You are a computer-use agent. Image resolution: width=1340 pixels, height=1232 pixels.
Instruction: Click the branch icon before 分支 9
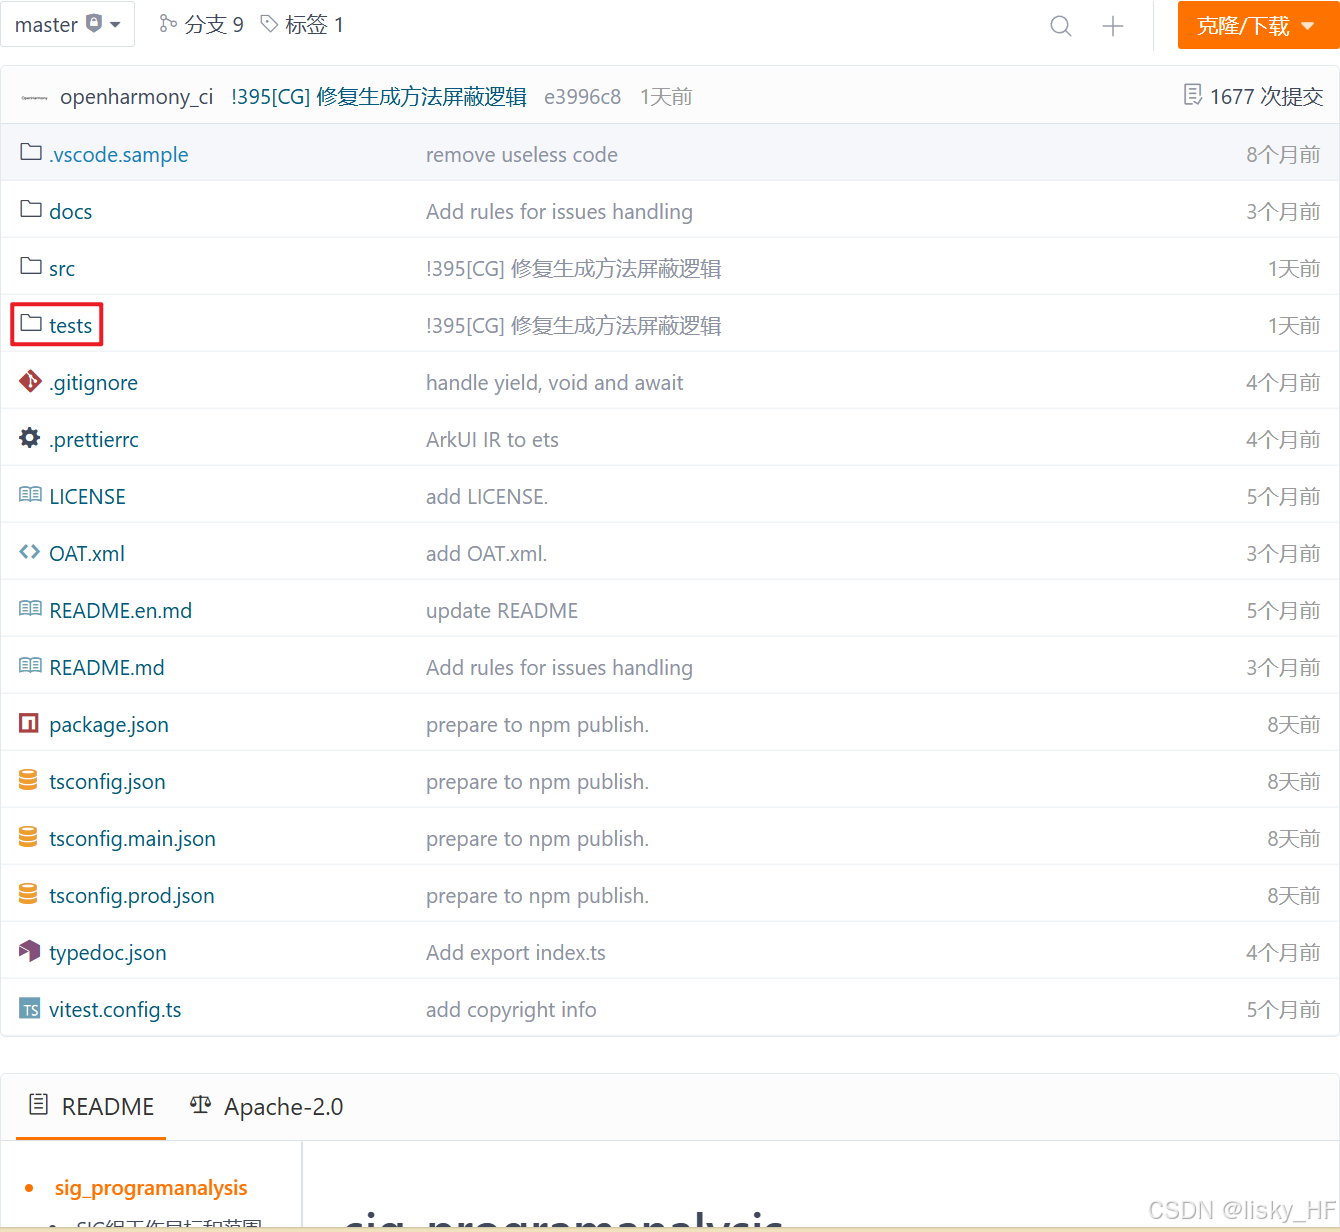pos(168,24)
